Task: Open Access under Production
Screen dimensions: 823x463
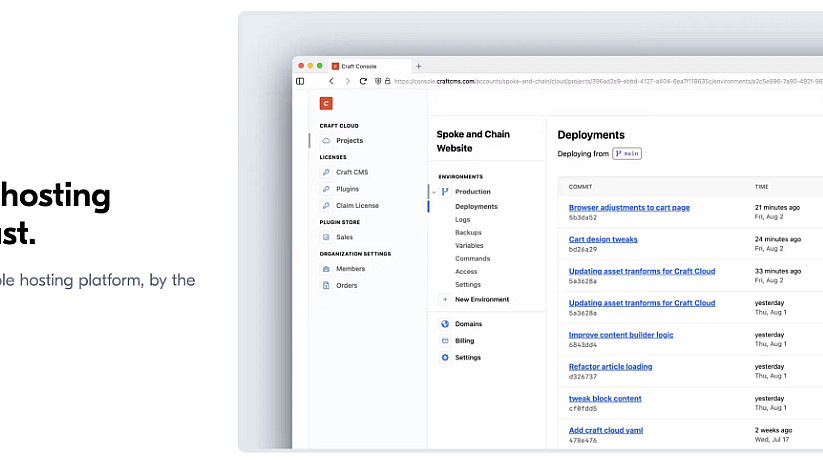Action: [466, 272]
